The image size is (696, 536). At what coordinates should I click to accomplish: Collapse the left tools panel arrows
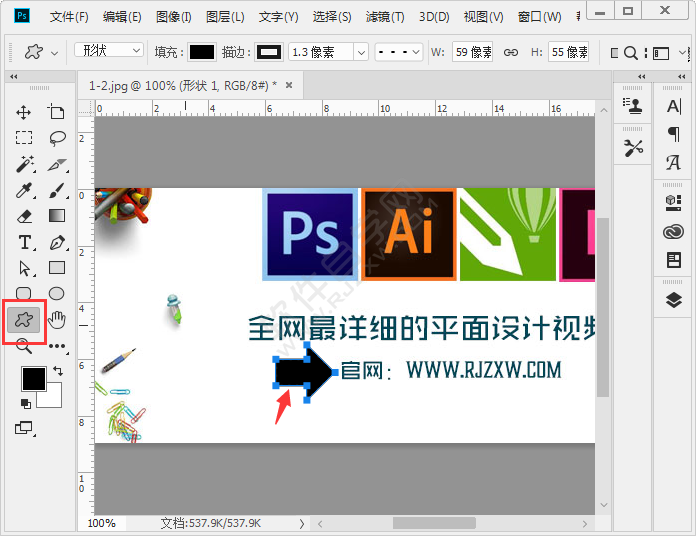pyautogui.click(x=14, y=77)
